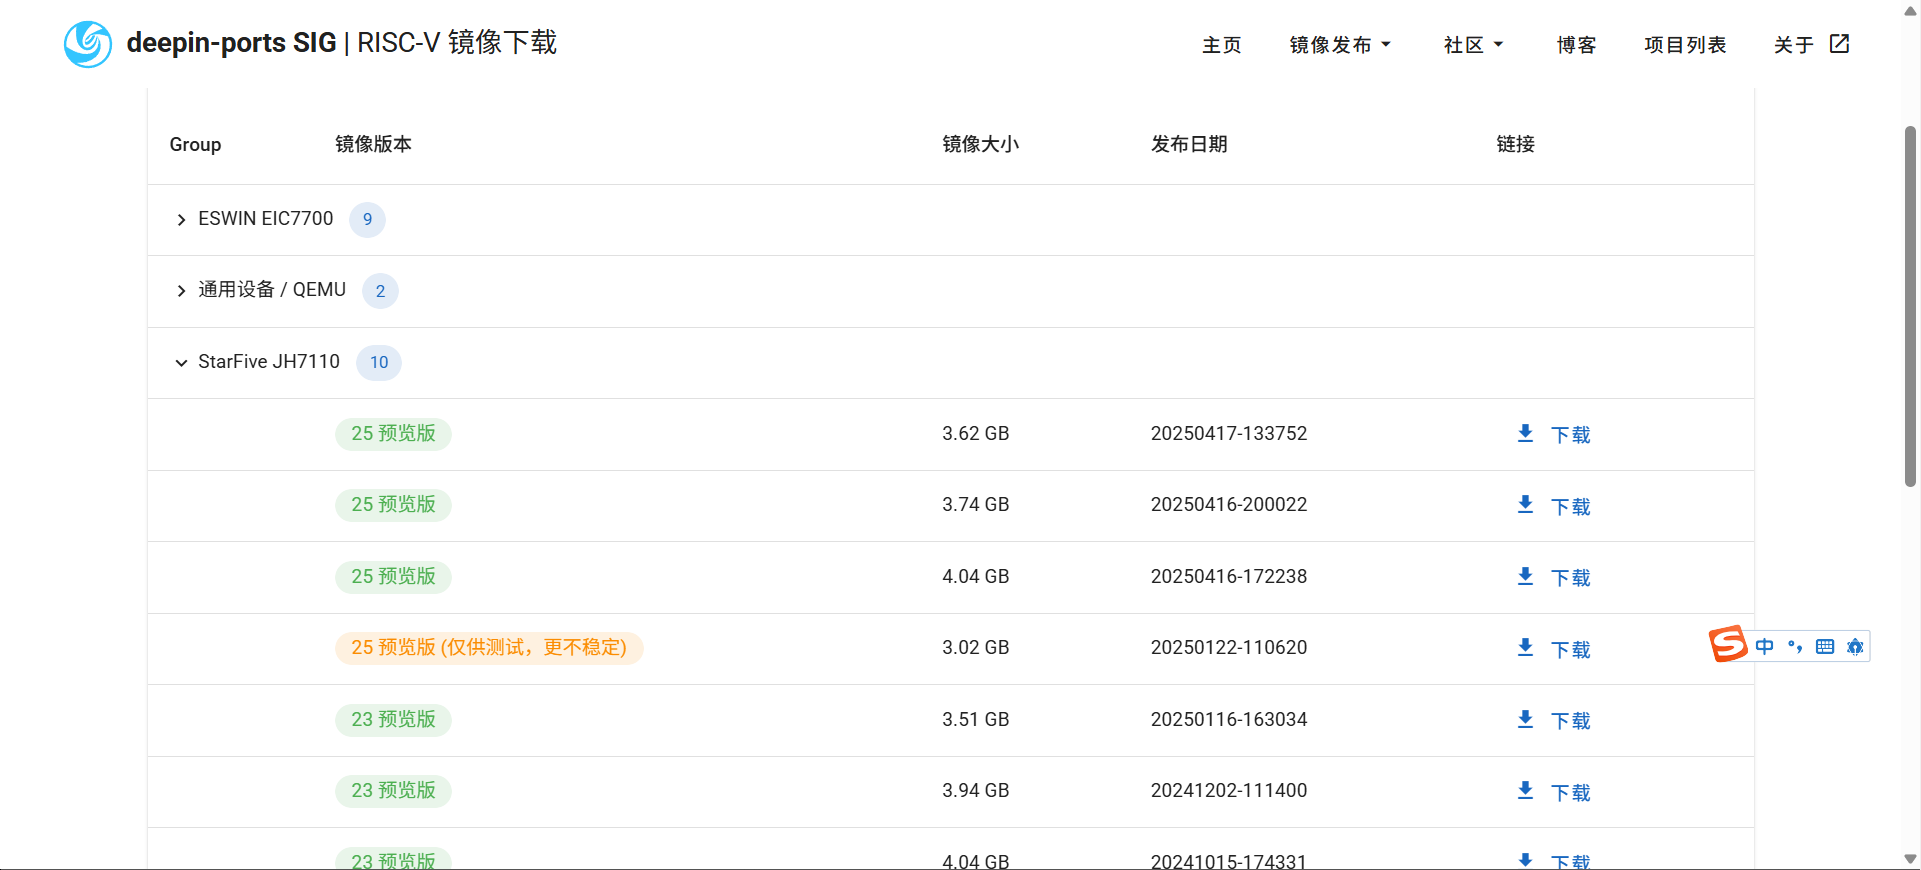
Task: Click download icon for 20250122-110620 test image
Action: 1525,648
